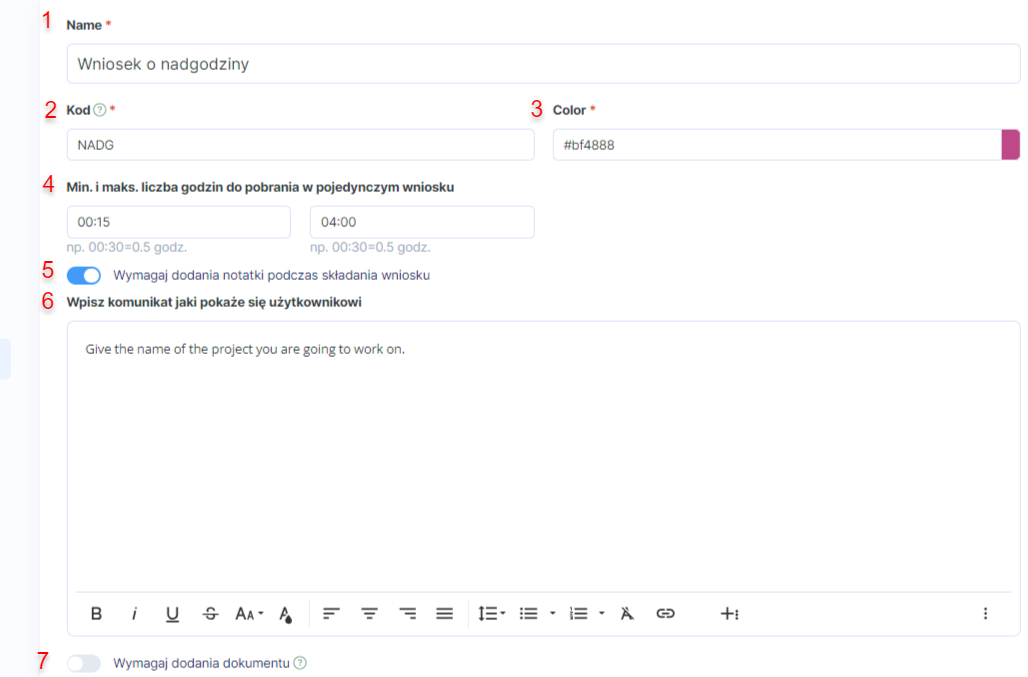The height and width of the screenshot is (677, 1028).
Task: Open the editor's more options menu
Action: pyautogui.click(x=985, y=613)
